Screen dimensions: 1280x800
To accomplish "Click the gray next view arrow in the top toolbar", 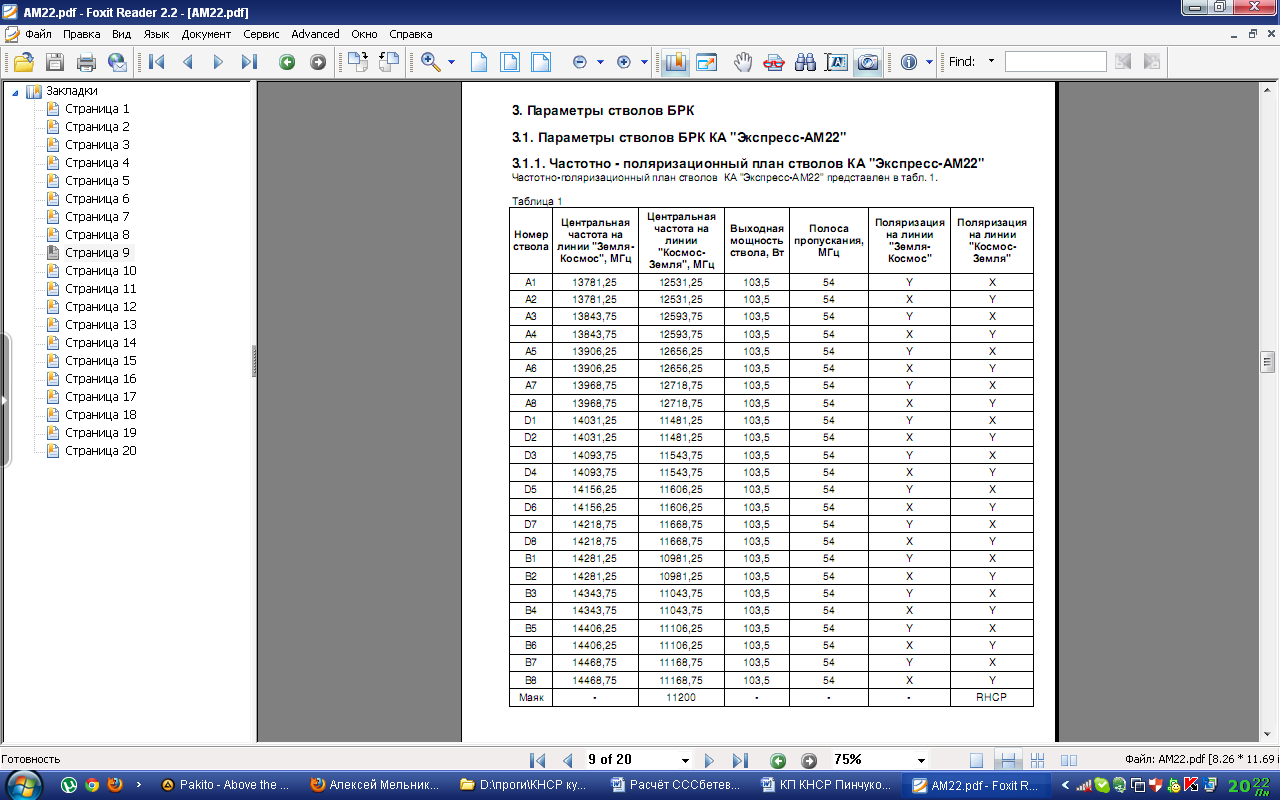I will [x=318, y=62].
